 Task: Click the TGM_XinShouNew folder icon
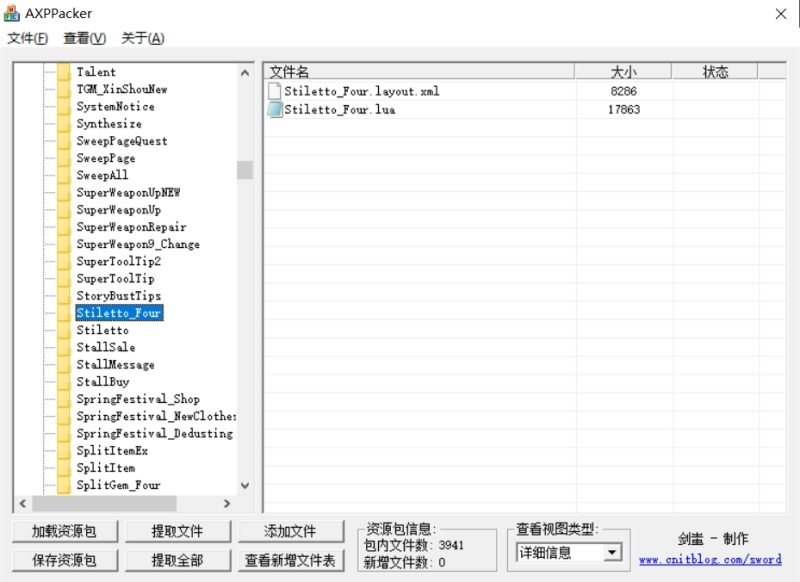click(x=64, y=89)
